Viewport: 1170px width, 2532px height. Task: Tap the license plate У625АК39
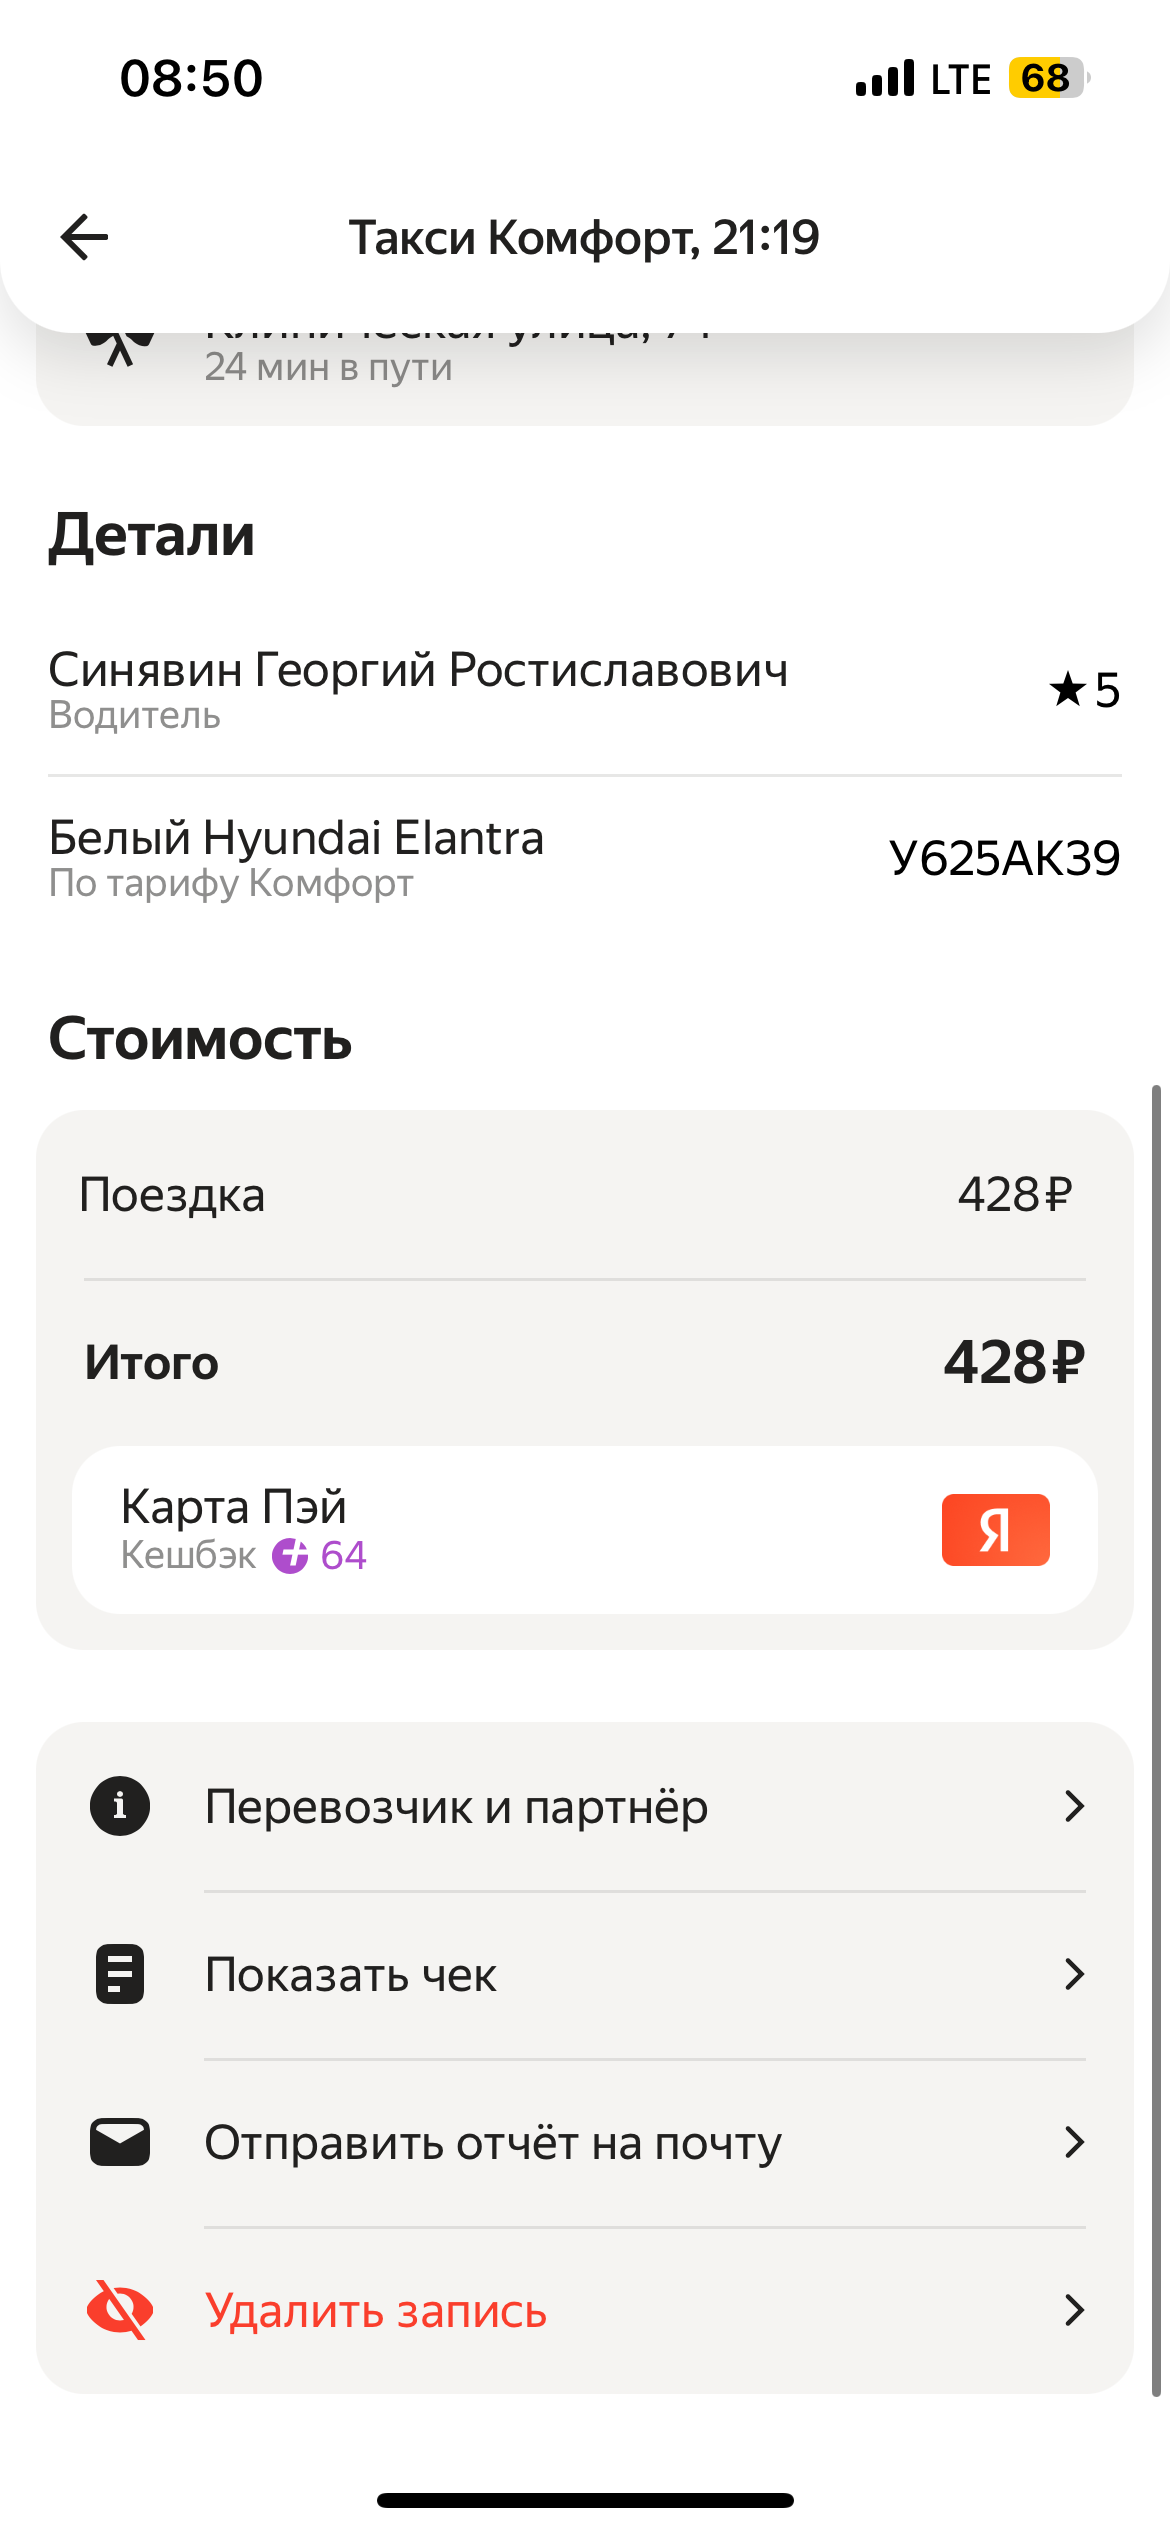point(1005,858)
